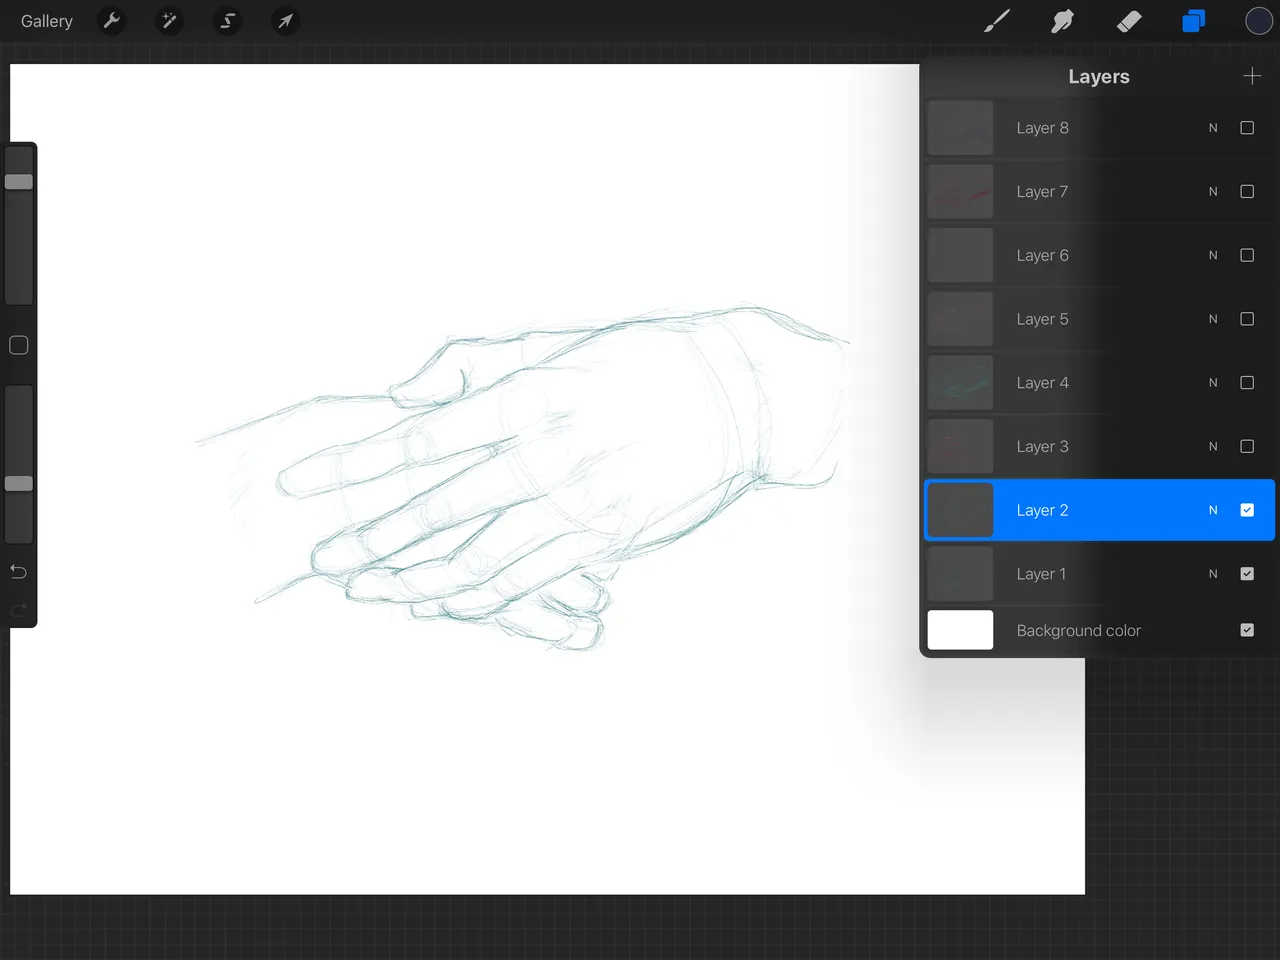Tap the highlighted Layer 2 label
The image size is (1280, 960).
coord(1042,510)
